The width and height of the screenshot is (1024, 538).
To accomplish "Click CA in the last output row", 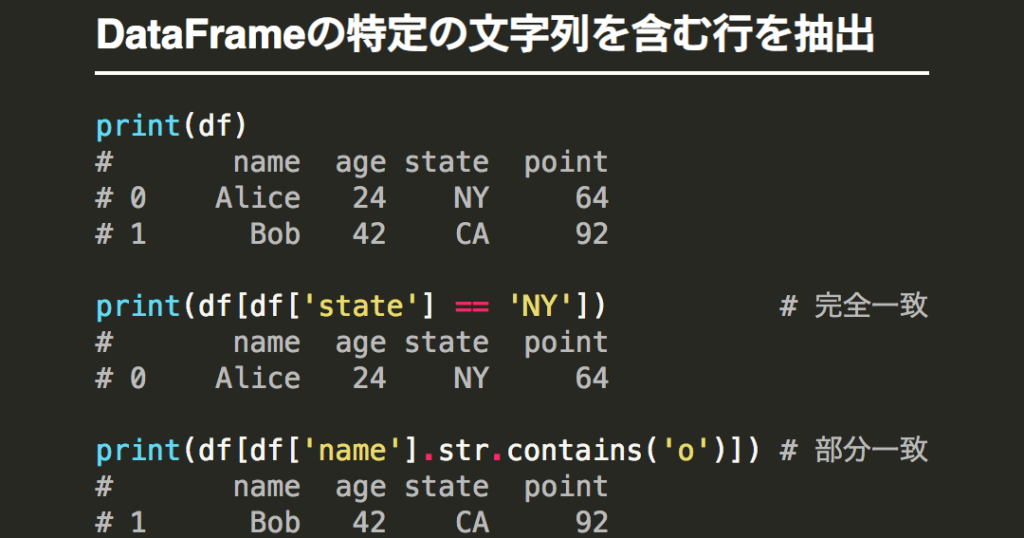I will click(x=471, y=522).
